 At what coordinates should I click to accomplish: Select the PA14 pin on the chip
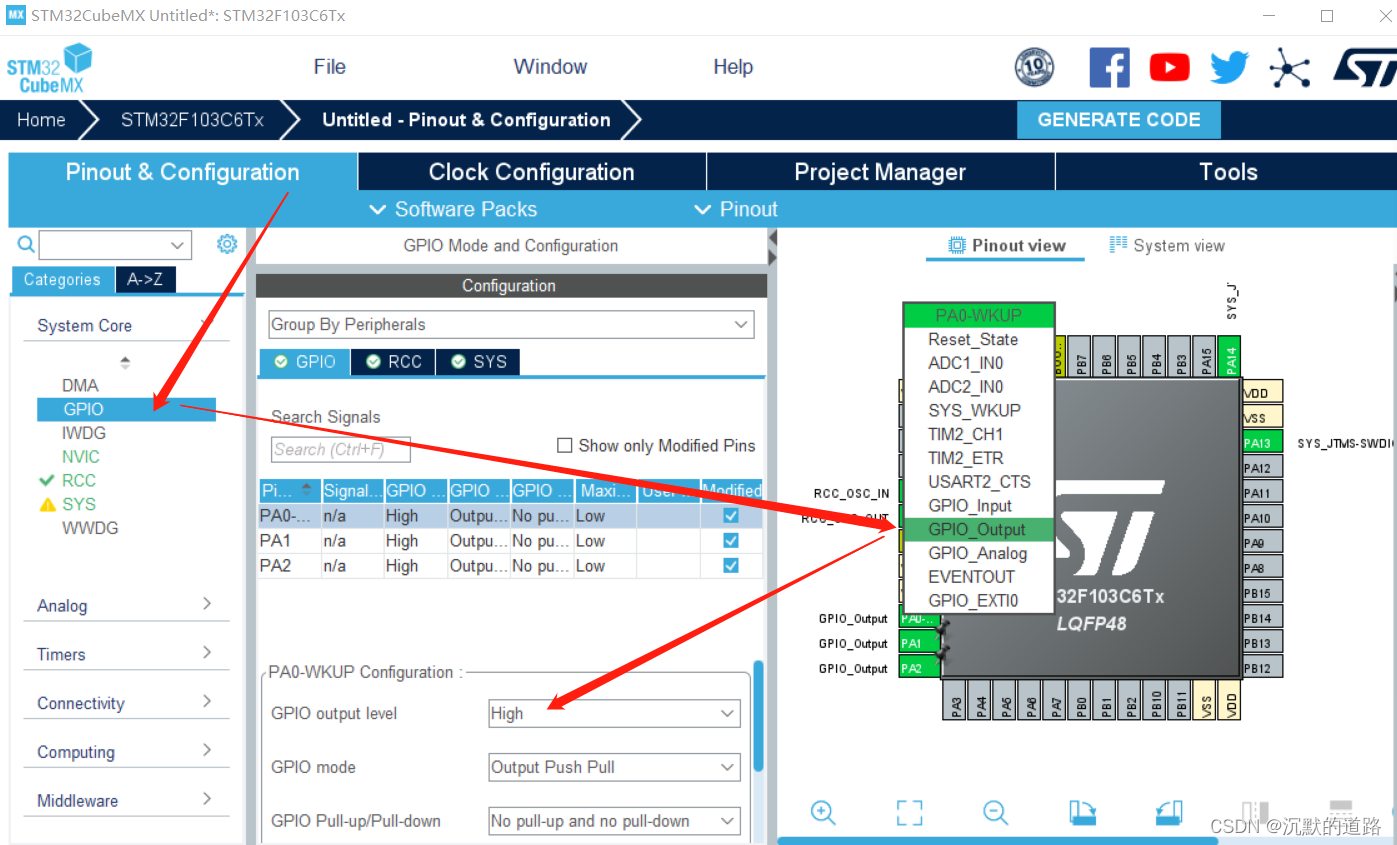coord(1231,356)
